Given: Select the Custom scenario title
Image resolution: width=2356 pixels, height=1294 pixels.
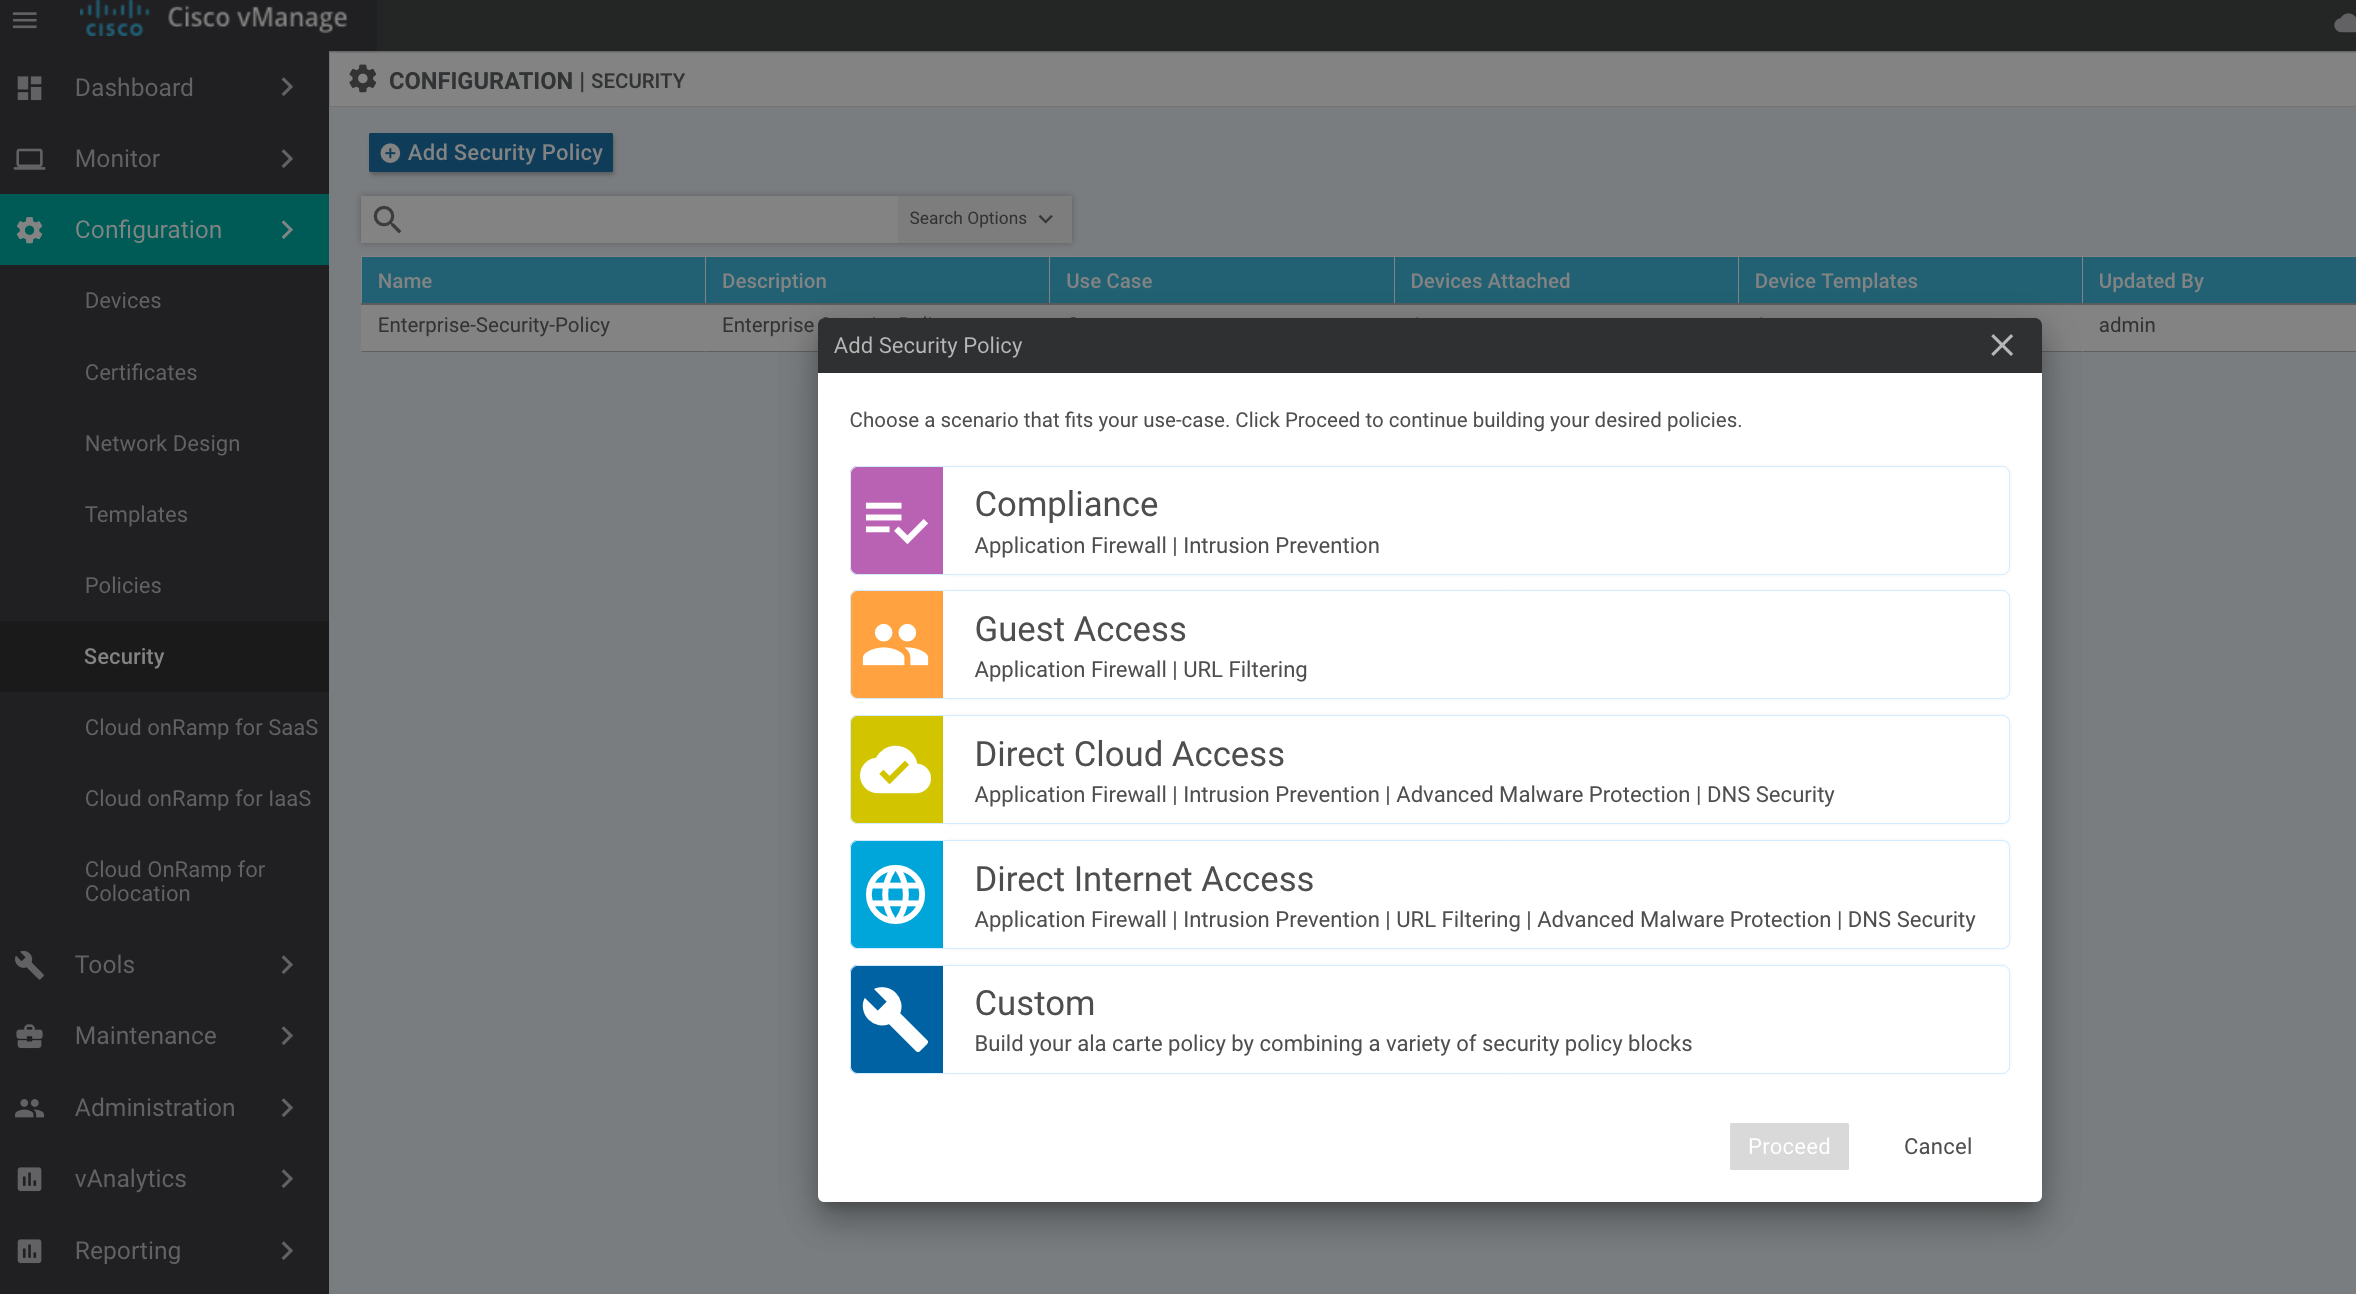Looking at the screenshot, I should (x=1035, y=1004).
